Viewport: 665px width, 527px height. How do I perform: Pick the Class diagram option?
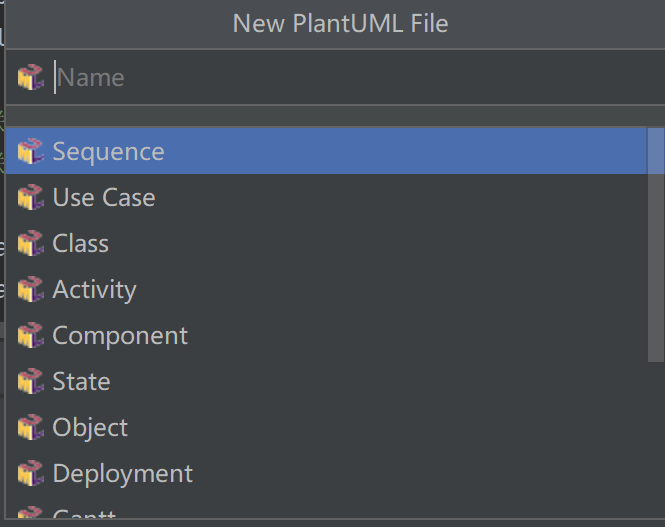327,243
